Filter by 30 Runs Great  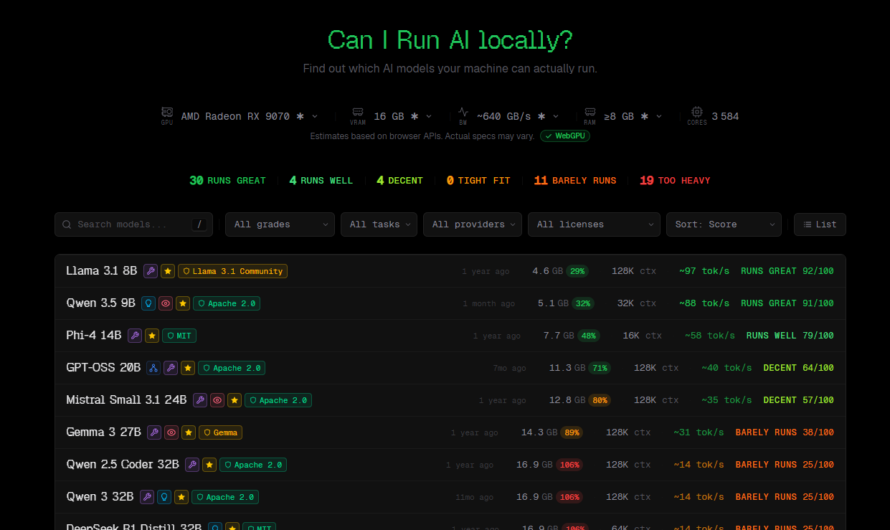(x=227, y=180)
